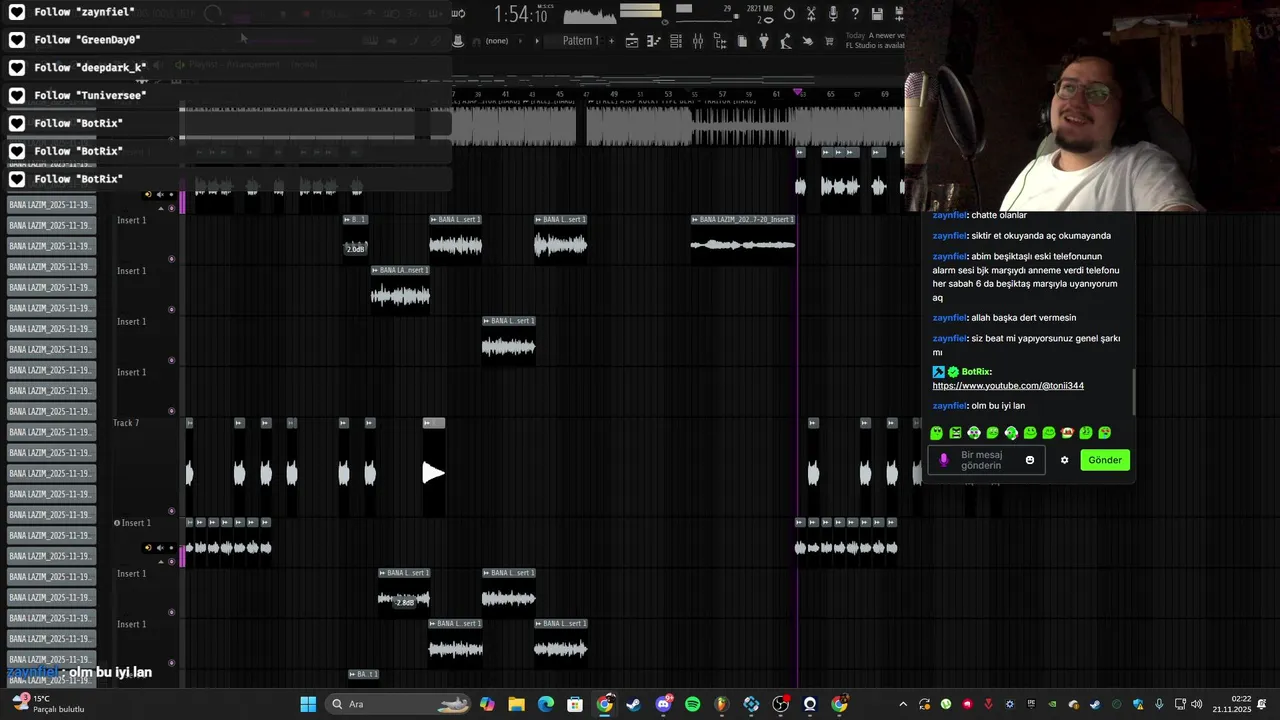Save the project with floppy icon

[x=877, y=14]
